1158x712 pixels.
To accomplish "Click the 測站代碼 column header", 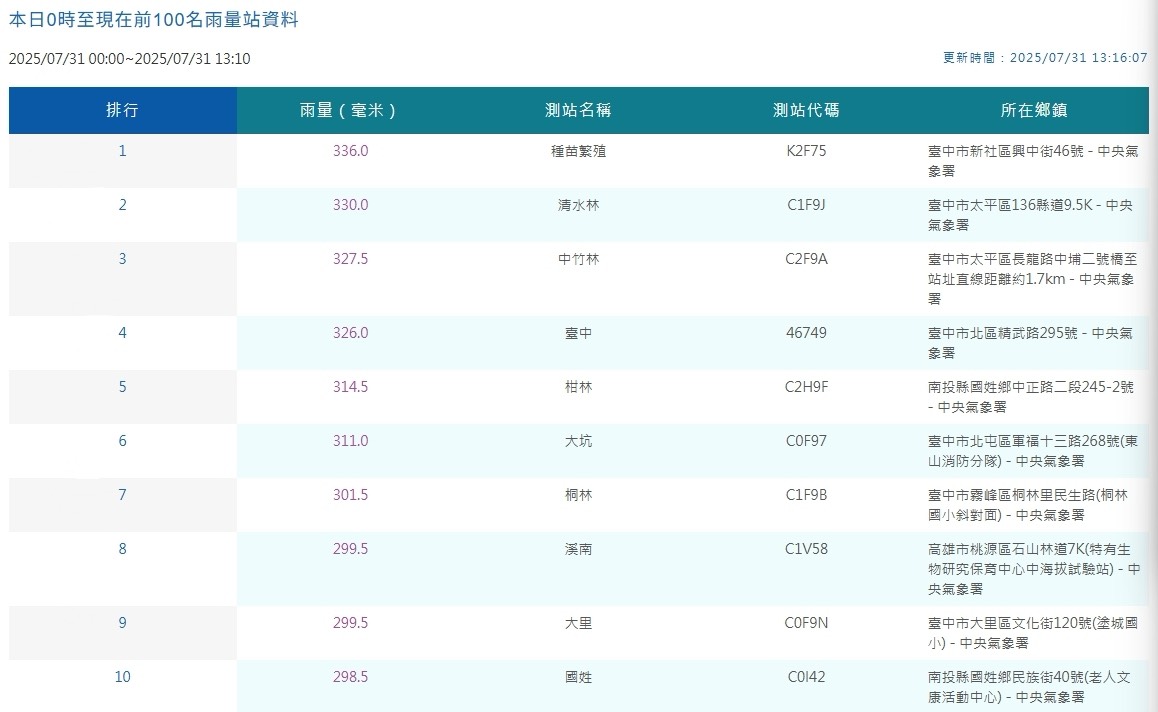I will (806, 110).
